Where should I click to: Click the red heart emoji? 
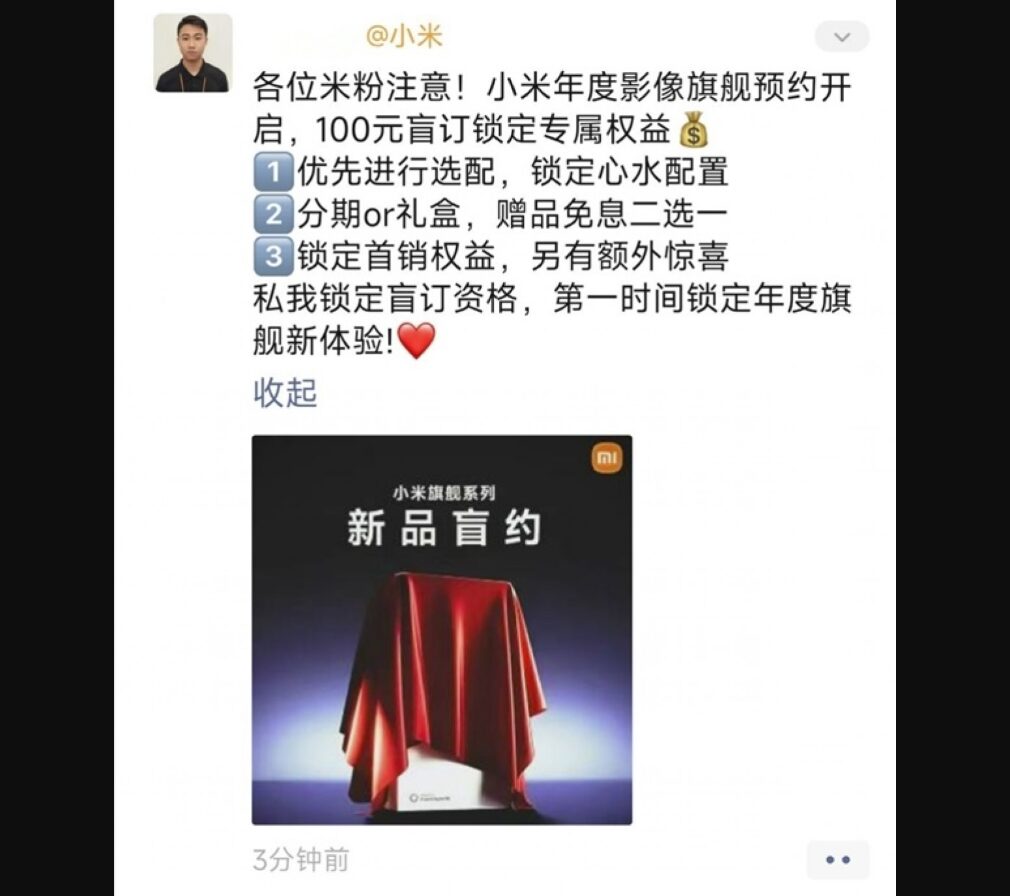[x=417, y=341]
